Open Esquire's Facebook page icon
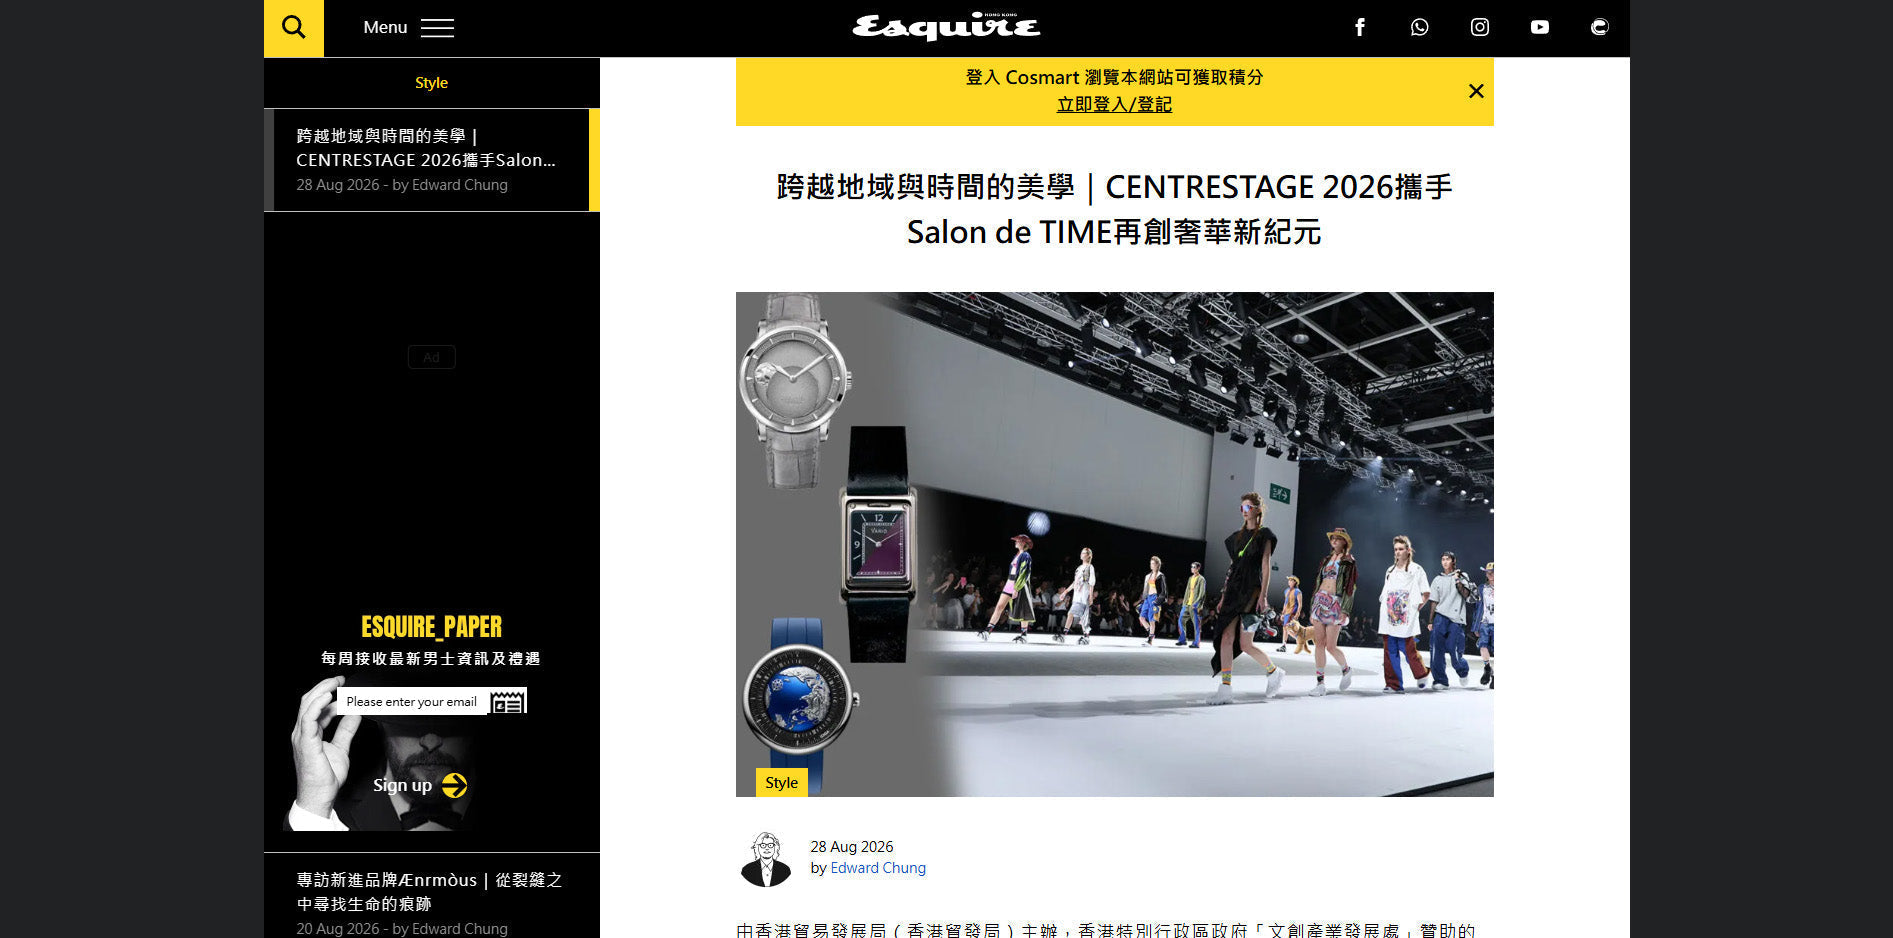 click(x=1360, y=28)
